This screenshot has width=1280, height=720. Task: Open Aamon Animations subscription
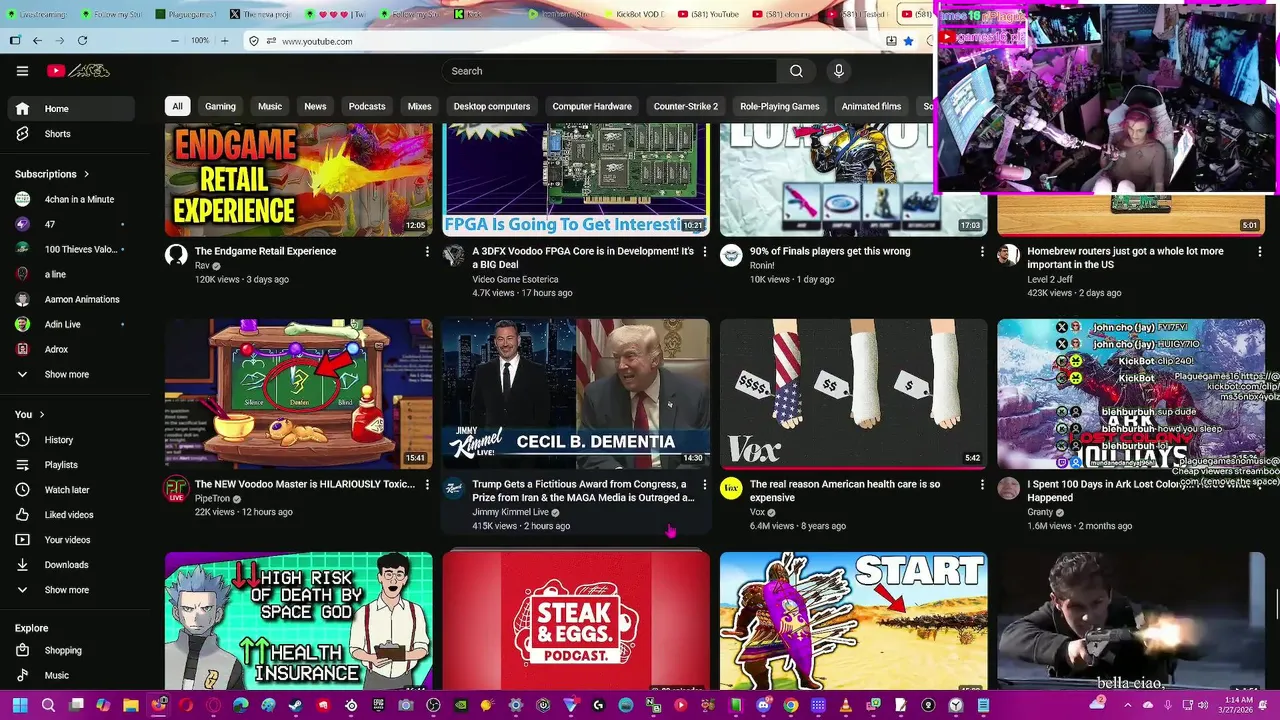tap(70, 299)
